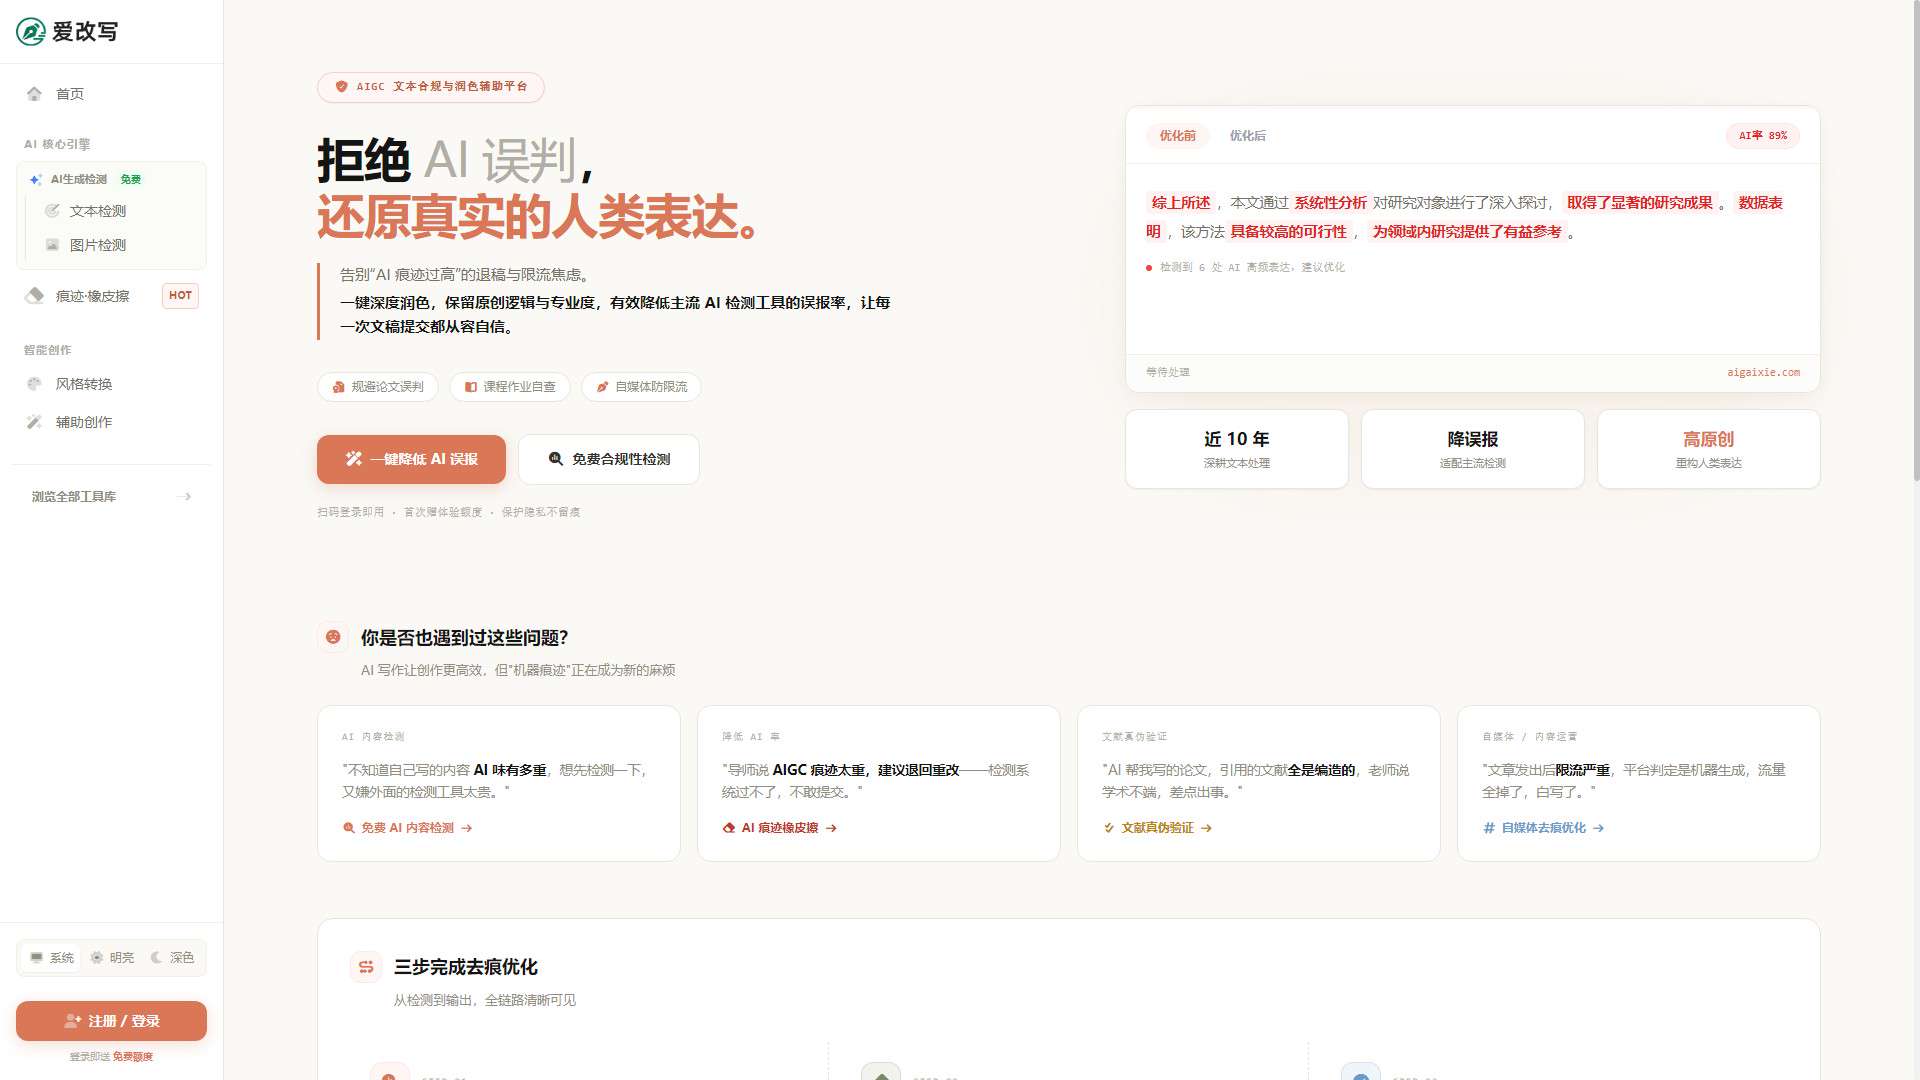Click the sad face icon beside 你是否也遇到过这些问题

coord(333,637)
